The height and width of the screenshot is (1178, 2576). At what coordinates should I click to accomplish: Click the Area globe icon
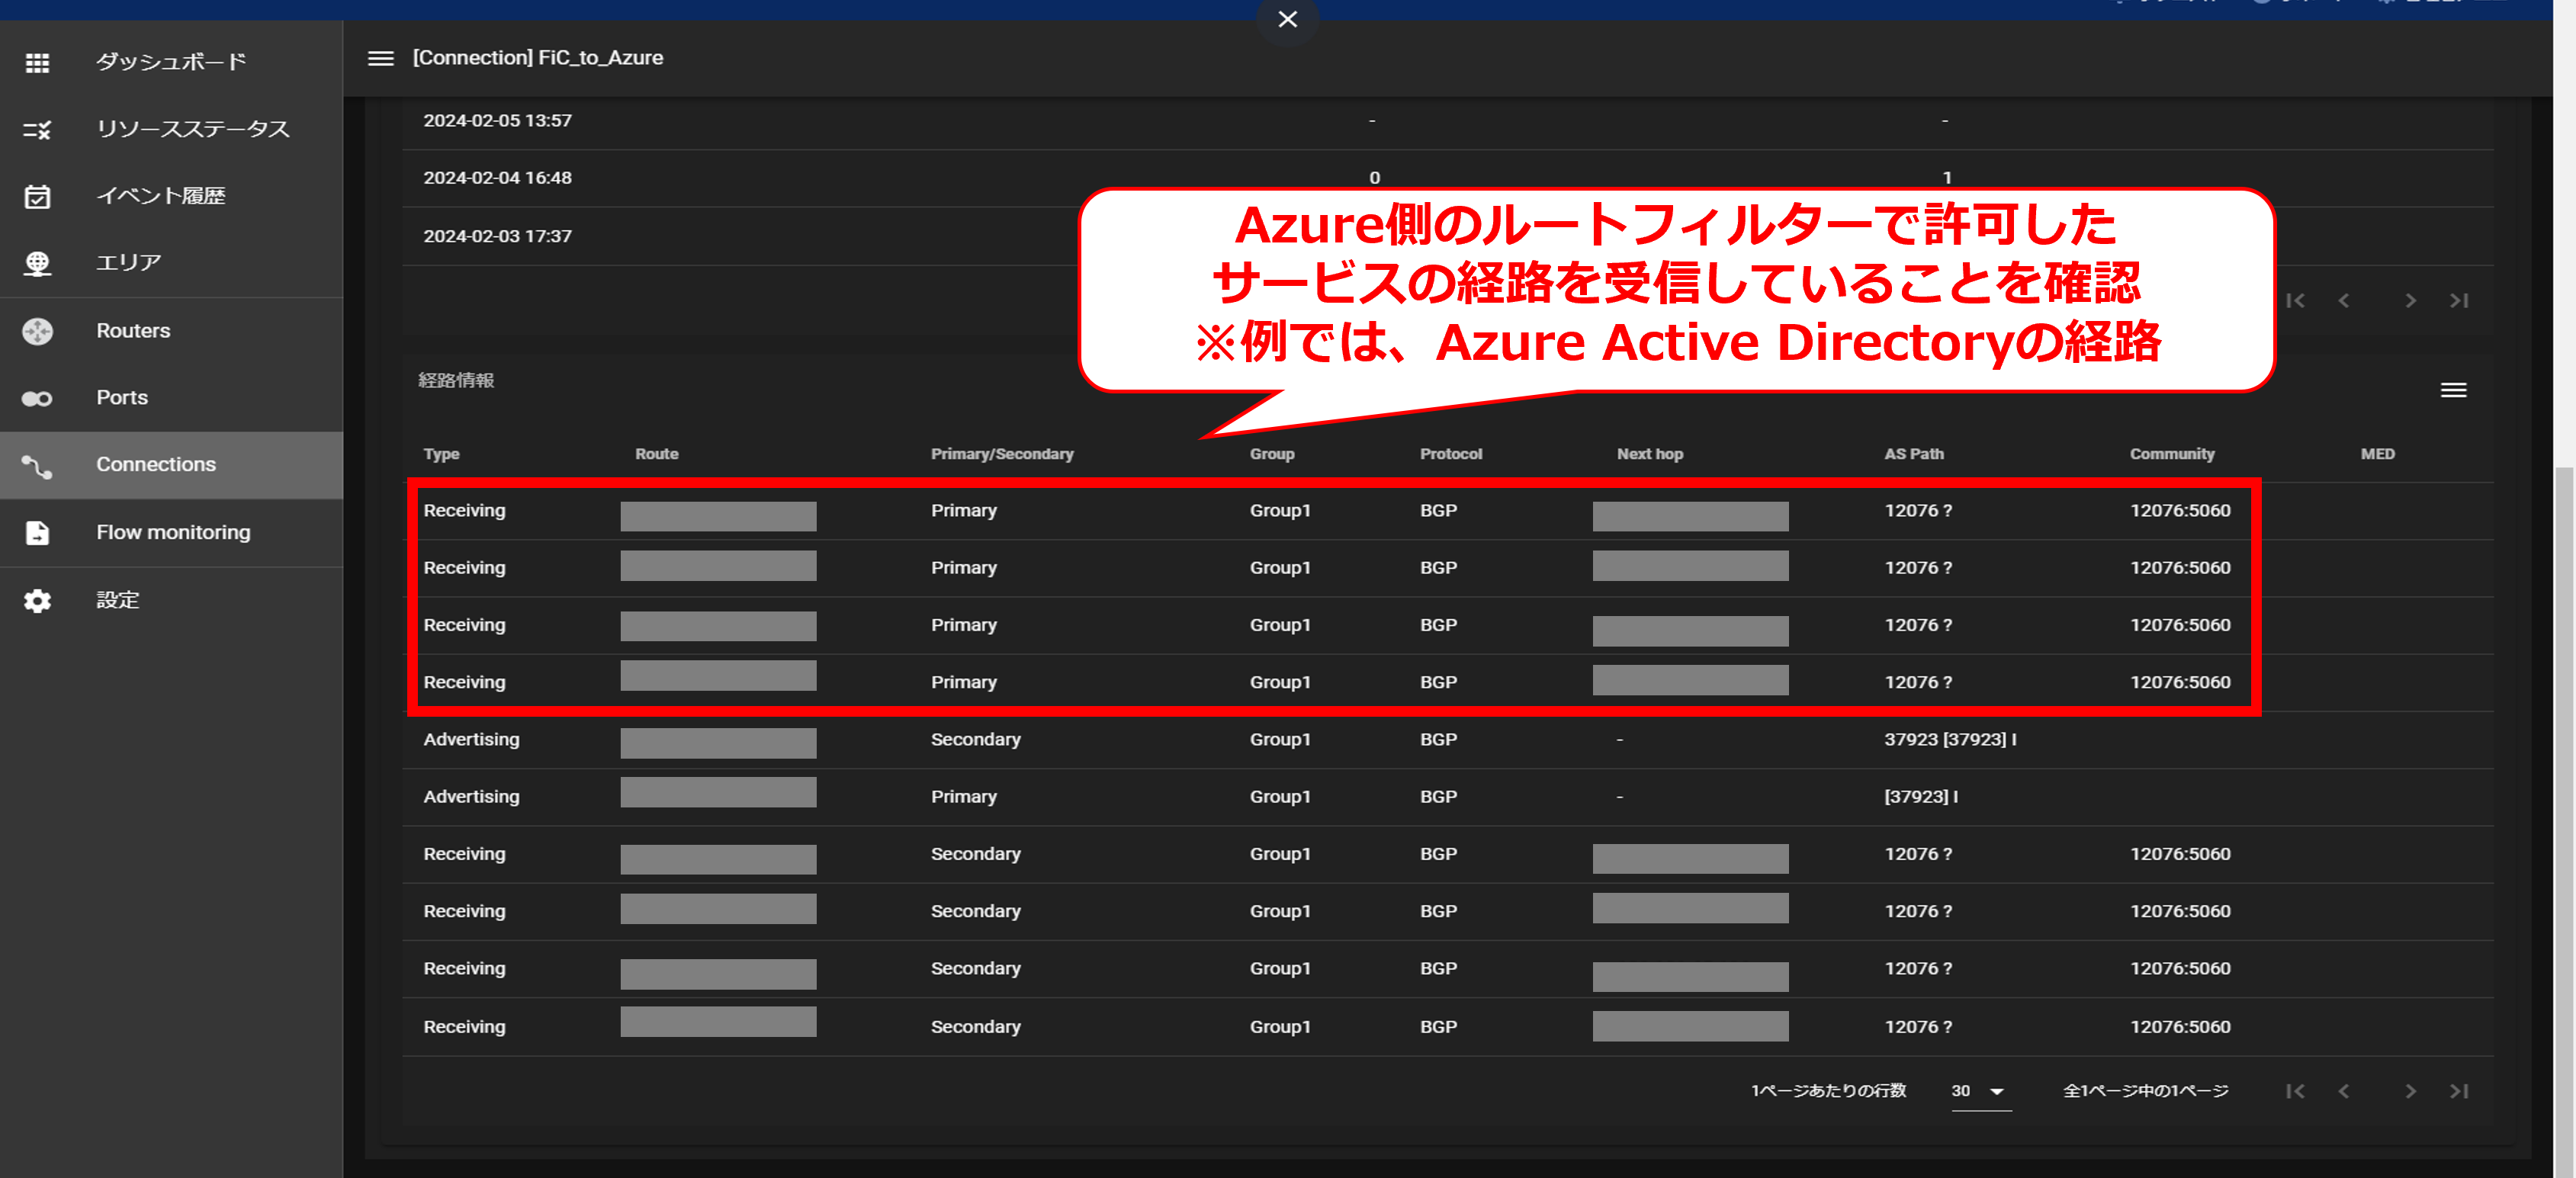click(37, 264)
